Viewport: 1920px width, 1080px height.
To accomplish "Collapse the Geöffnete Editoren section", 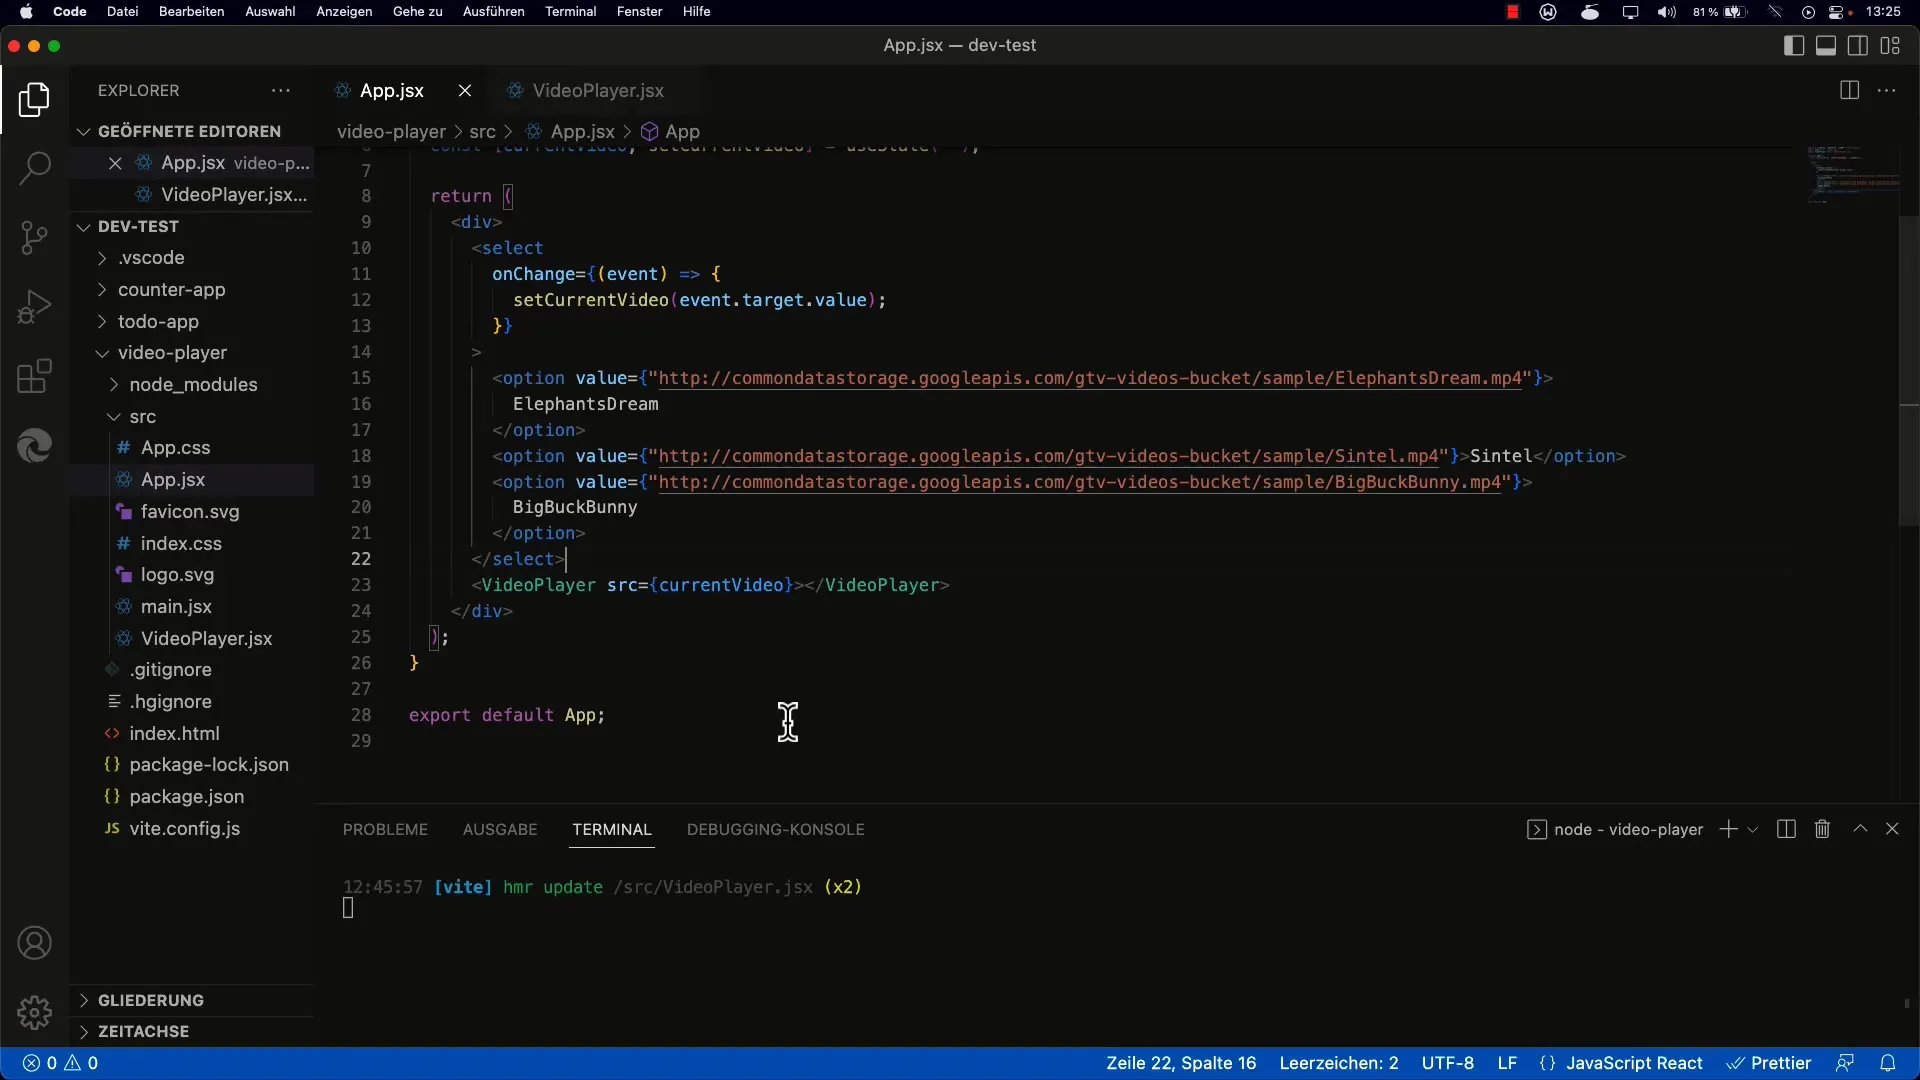I will 190,131.
